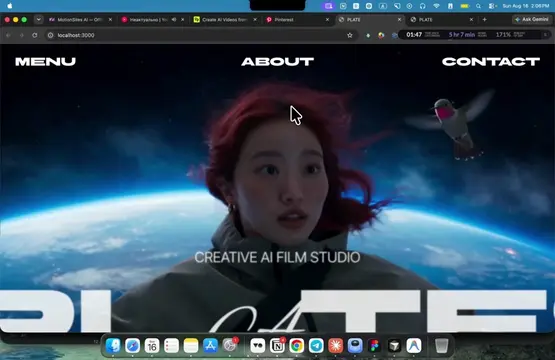
Task: Click the CREATIVE AI FILM STUDIO text
Action: 278,257
